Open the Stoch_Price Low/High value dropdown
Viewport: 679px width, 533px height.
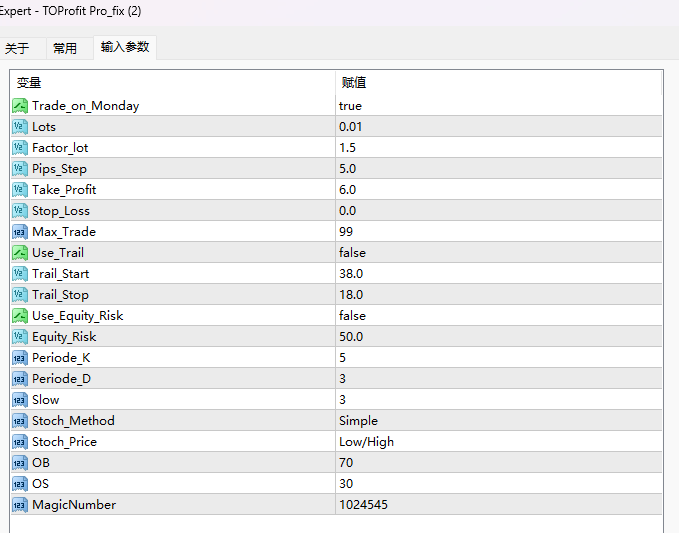click(x=365, y=442)
